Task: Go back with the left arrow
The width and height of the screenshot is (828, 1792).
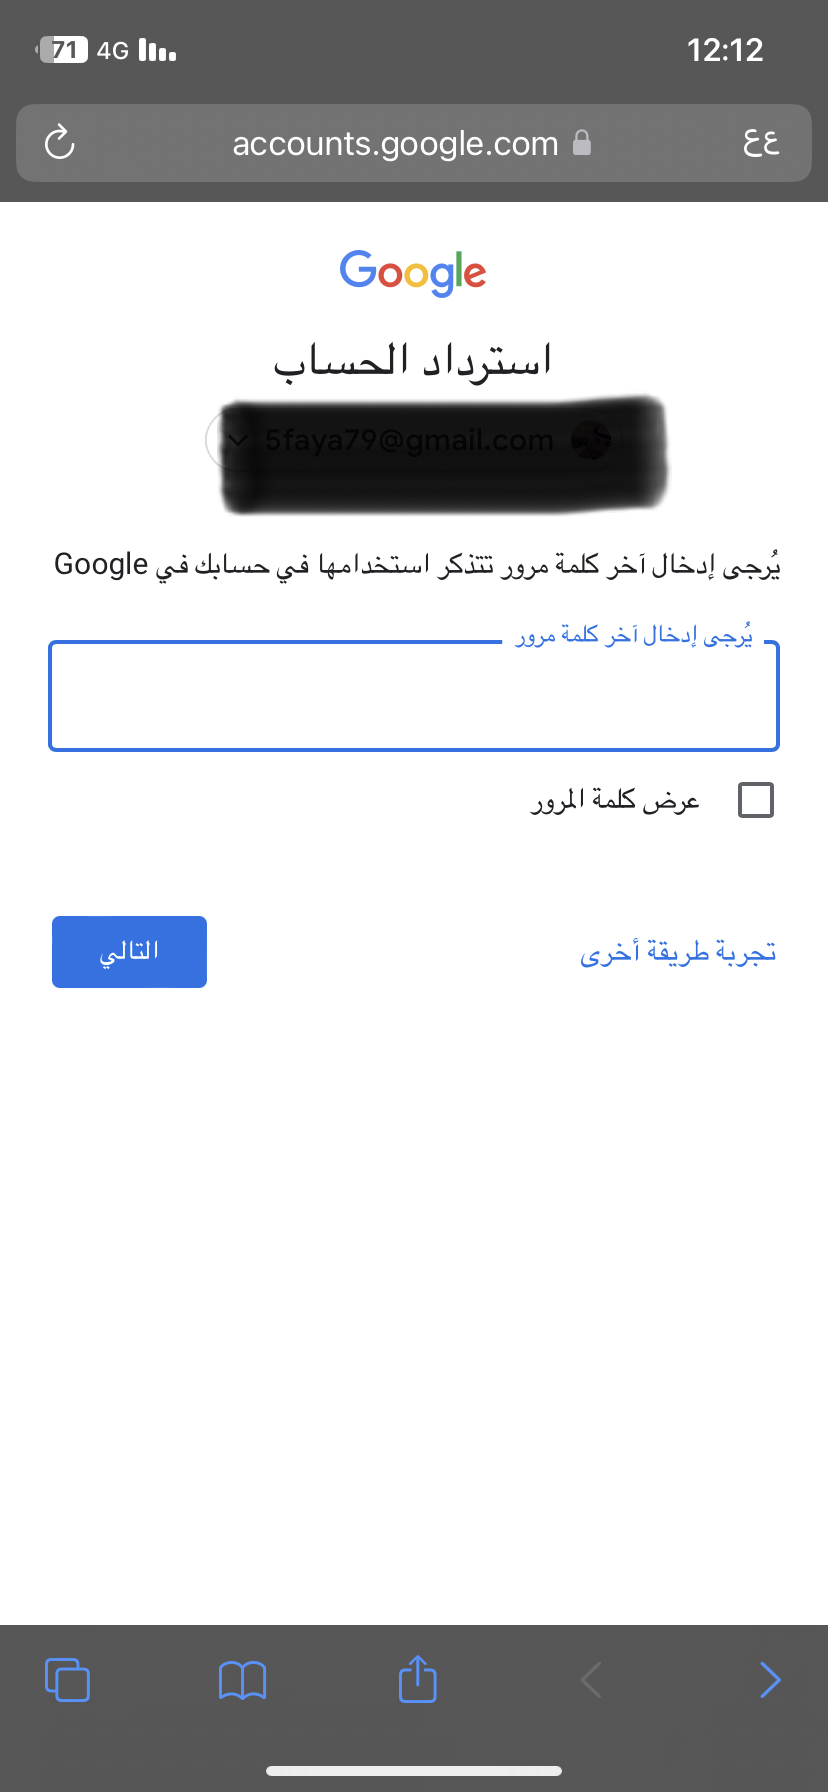Action: point(591,1680)
